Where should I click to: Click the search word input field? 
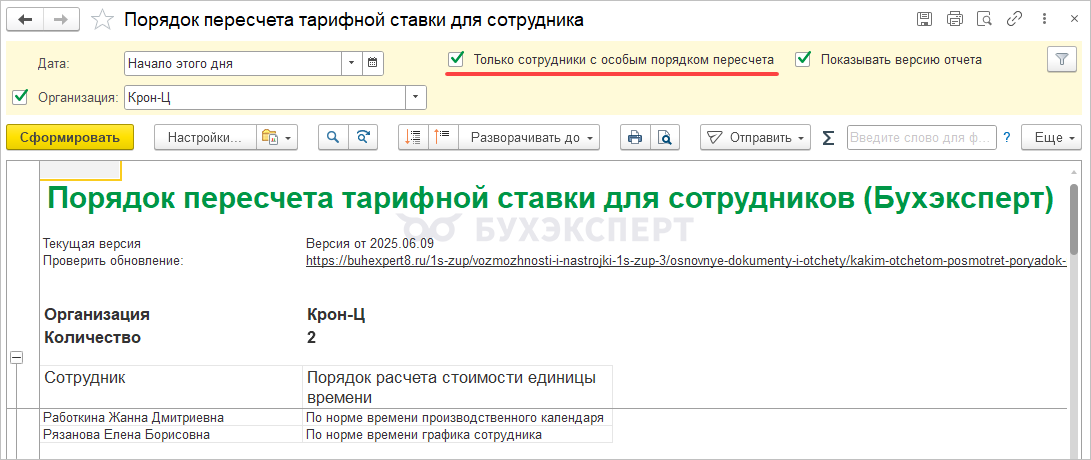pos(920,138)
